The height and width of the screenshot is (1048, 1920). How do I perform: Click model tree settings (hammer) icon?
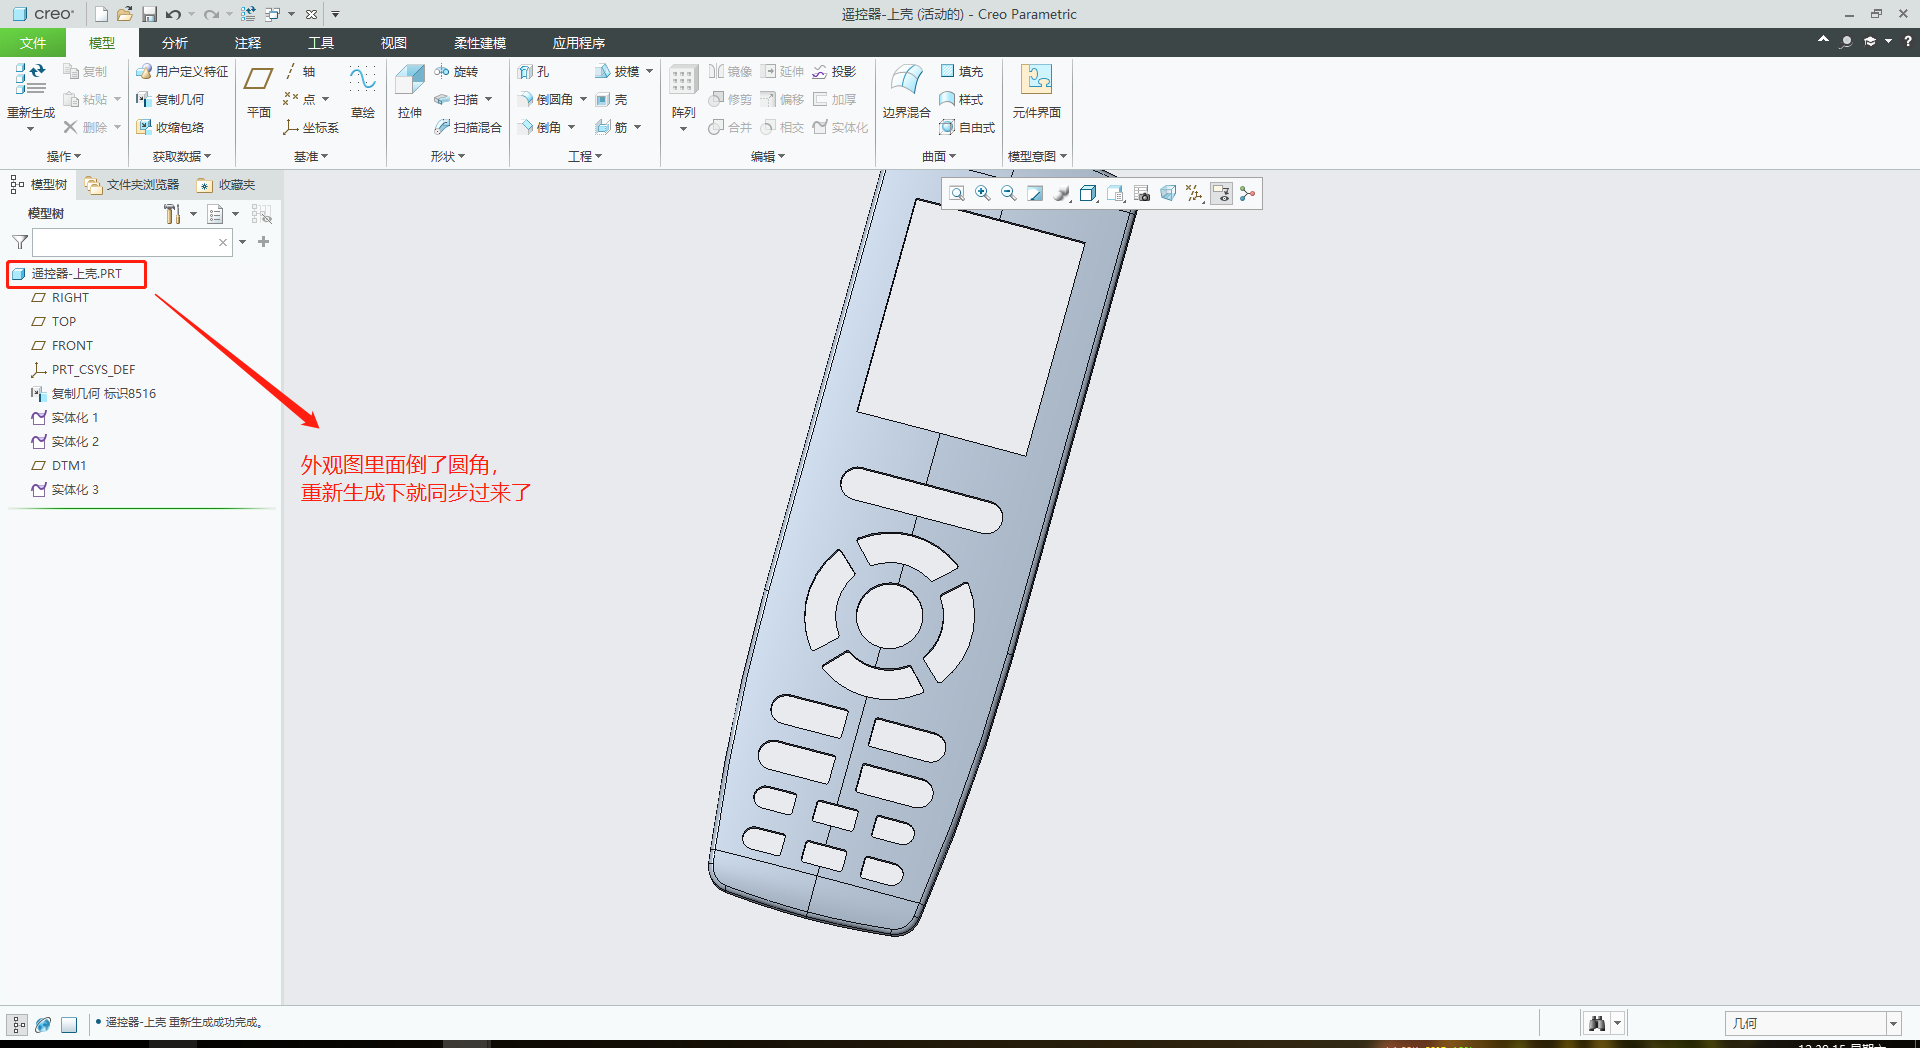click(172, 214)
